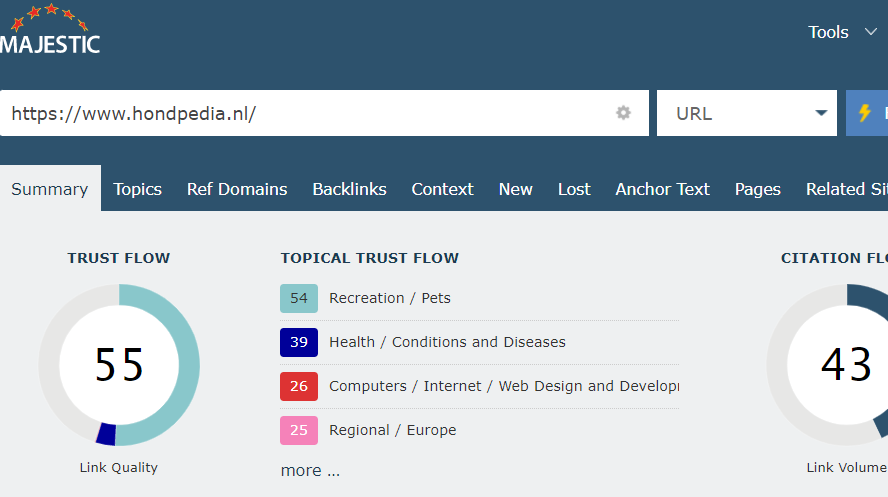Click the lightning bolt search button
This screenshot has height=497, width=888.
(866, 113)
